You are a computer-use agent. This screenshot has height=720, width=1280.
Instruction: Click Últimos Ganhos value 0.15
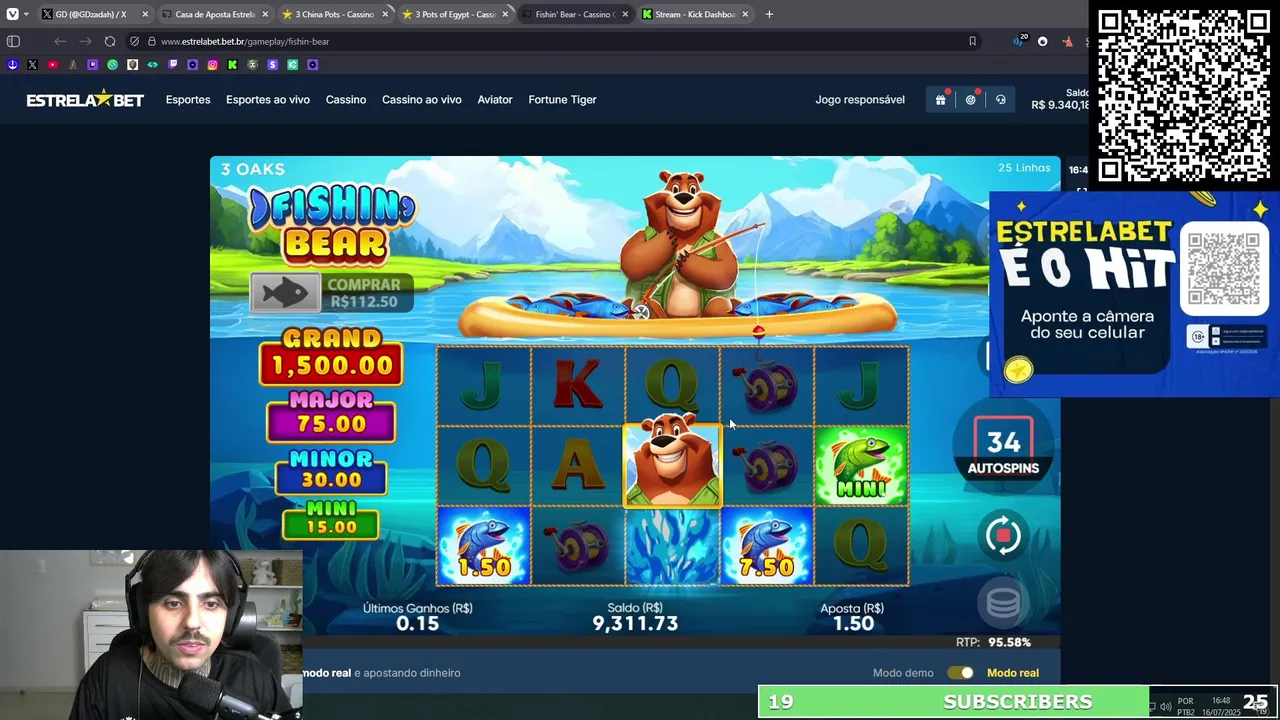[x=417, y=624]
